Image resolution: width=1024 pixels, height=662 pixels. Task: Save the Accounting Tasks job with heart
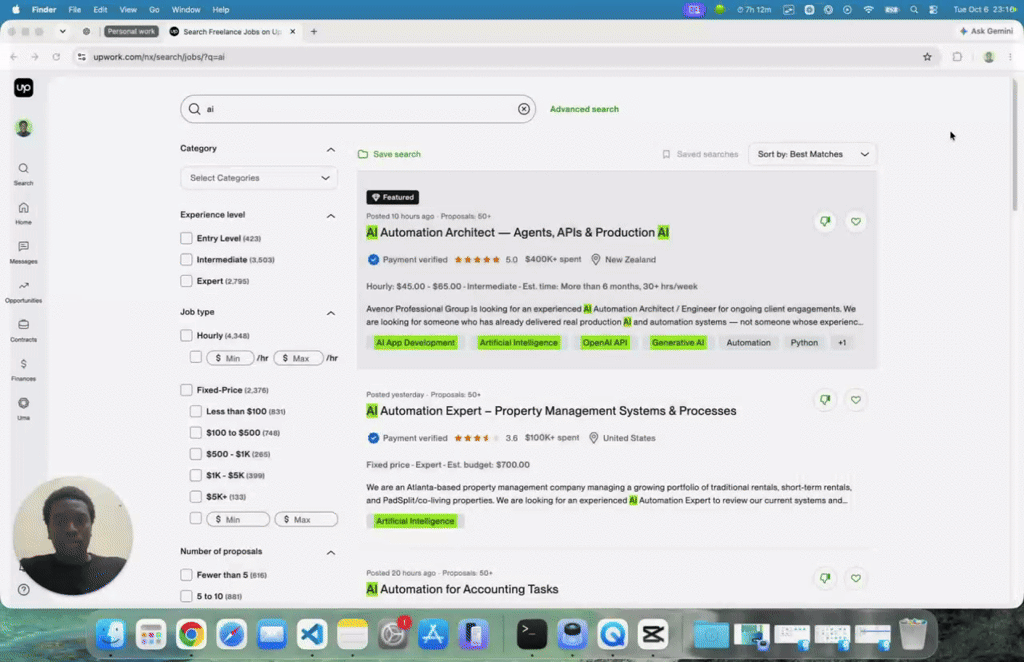[x=856, y=578]
